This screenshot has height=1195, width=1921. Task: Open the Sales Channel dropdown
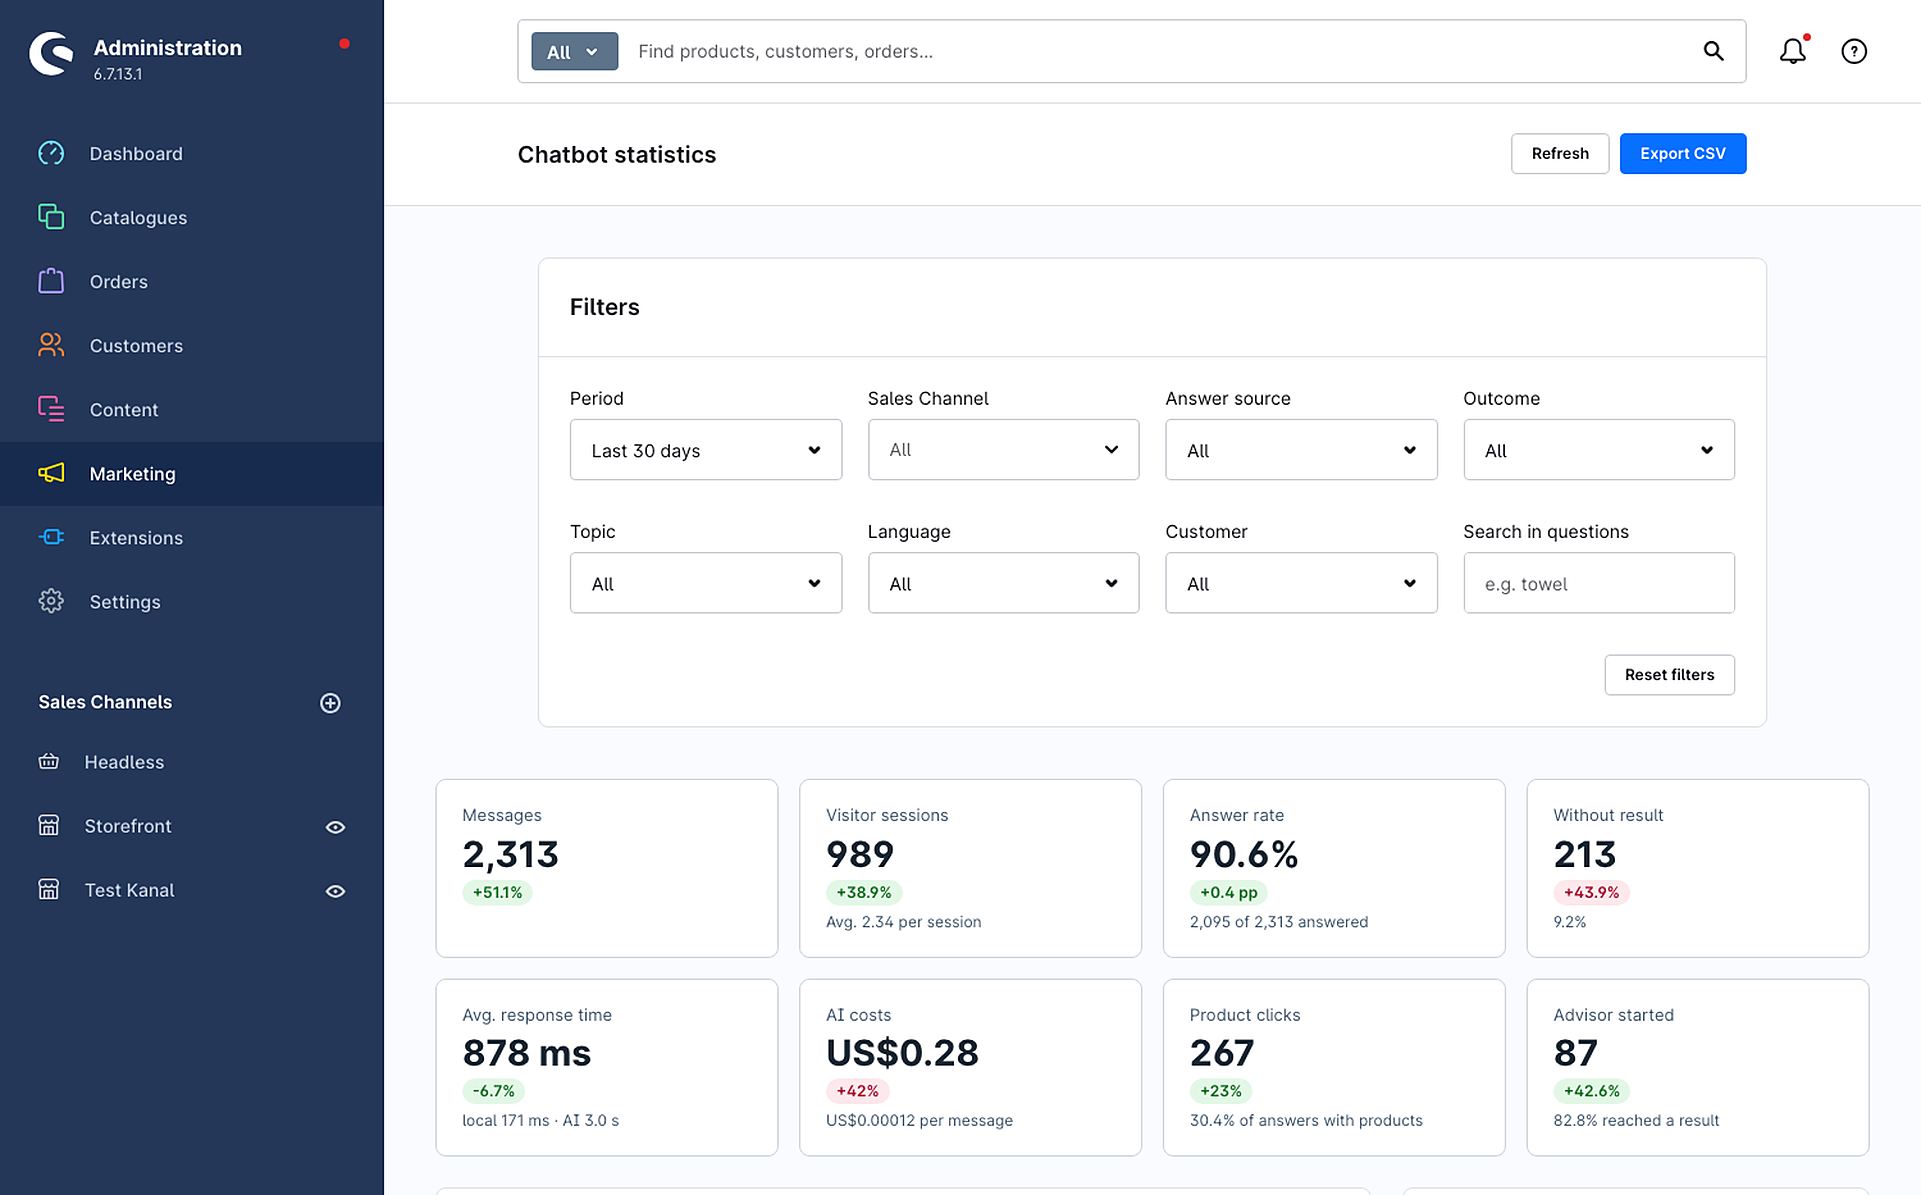[x=1003, y=450]
